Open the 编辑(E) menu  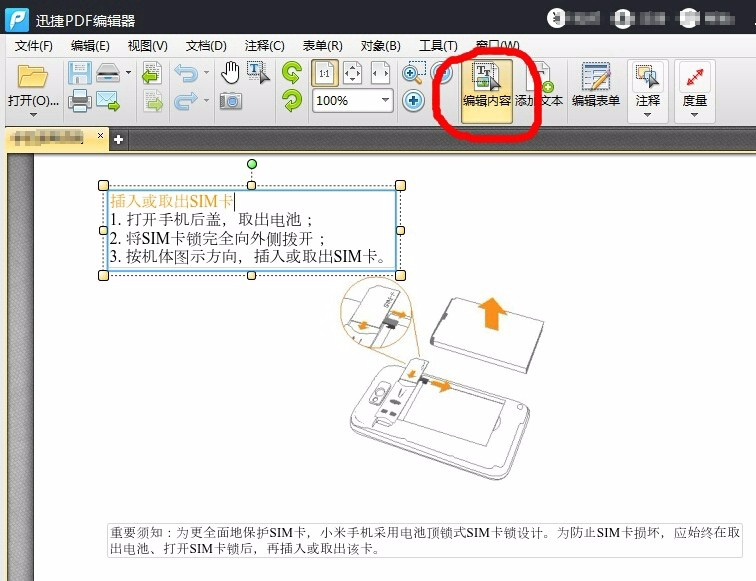90,46
